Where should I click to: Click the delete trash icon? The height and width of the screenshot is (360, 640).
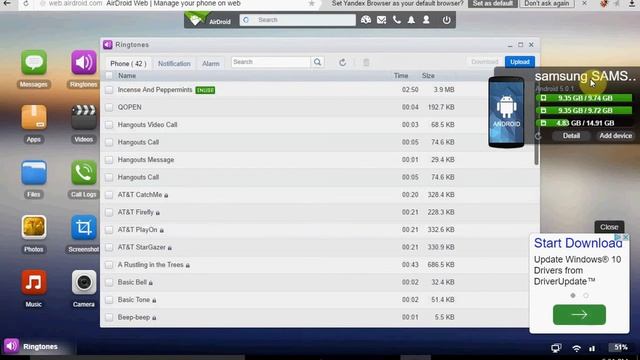[366, 62]
